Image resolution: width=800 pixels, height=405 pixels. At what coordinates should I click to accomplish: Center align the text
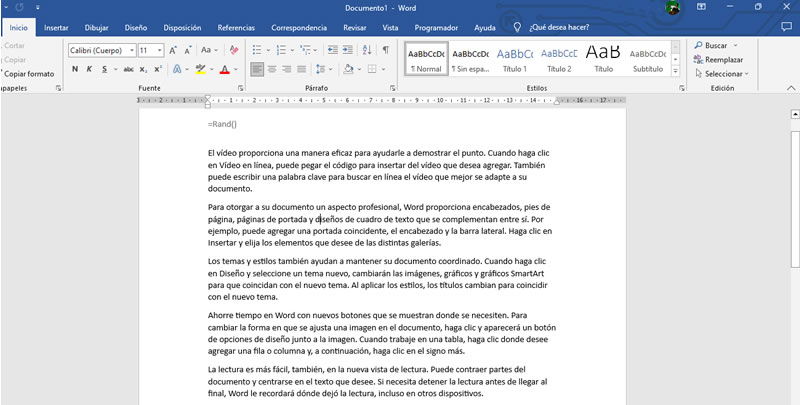[273, 69]
